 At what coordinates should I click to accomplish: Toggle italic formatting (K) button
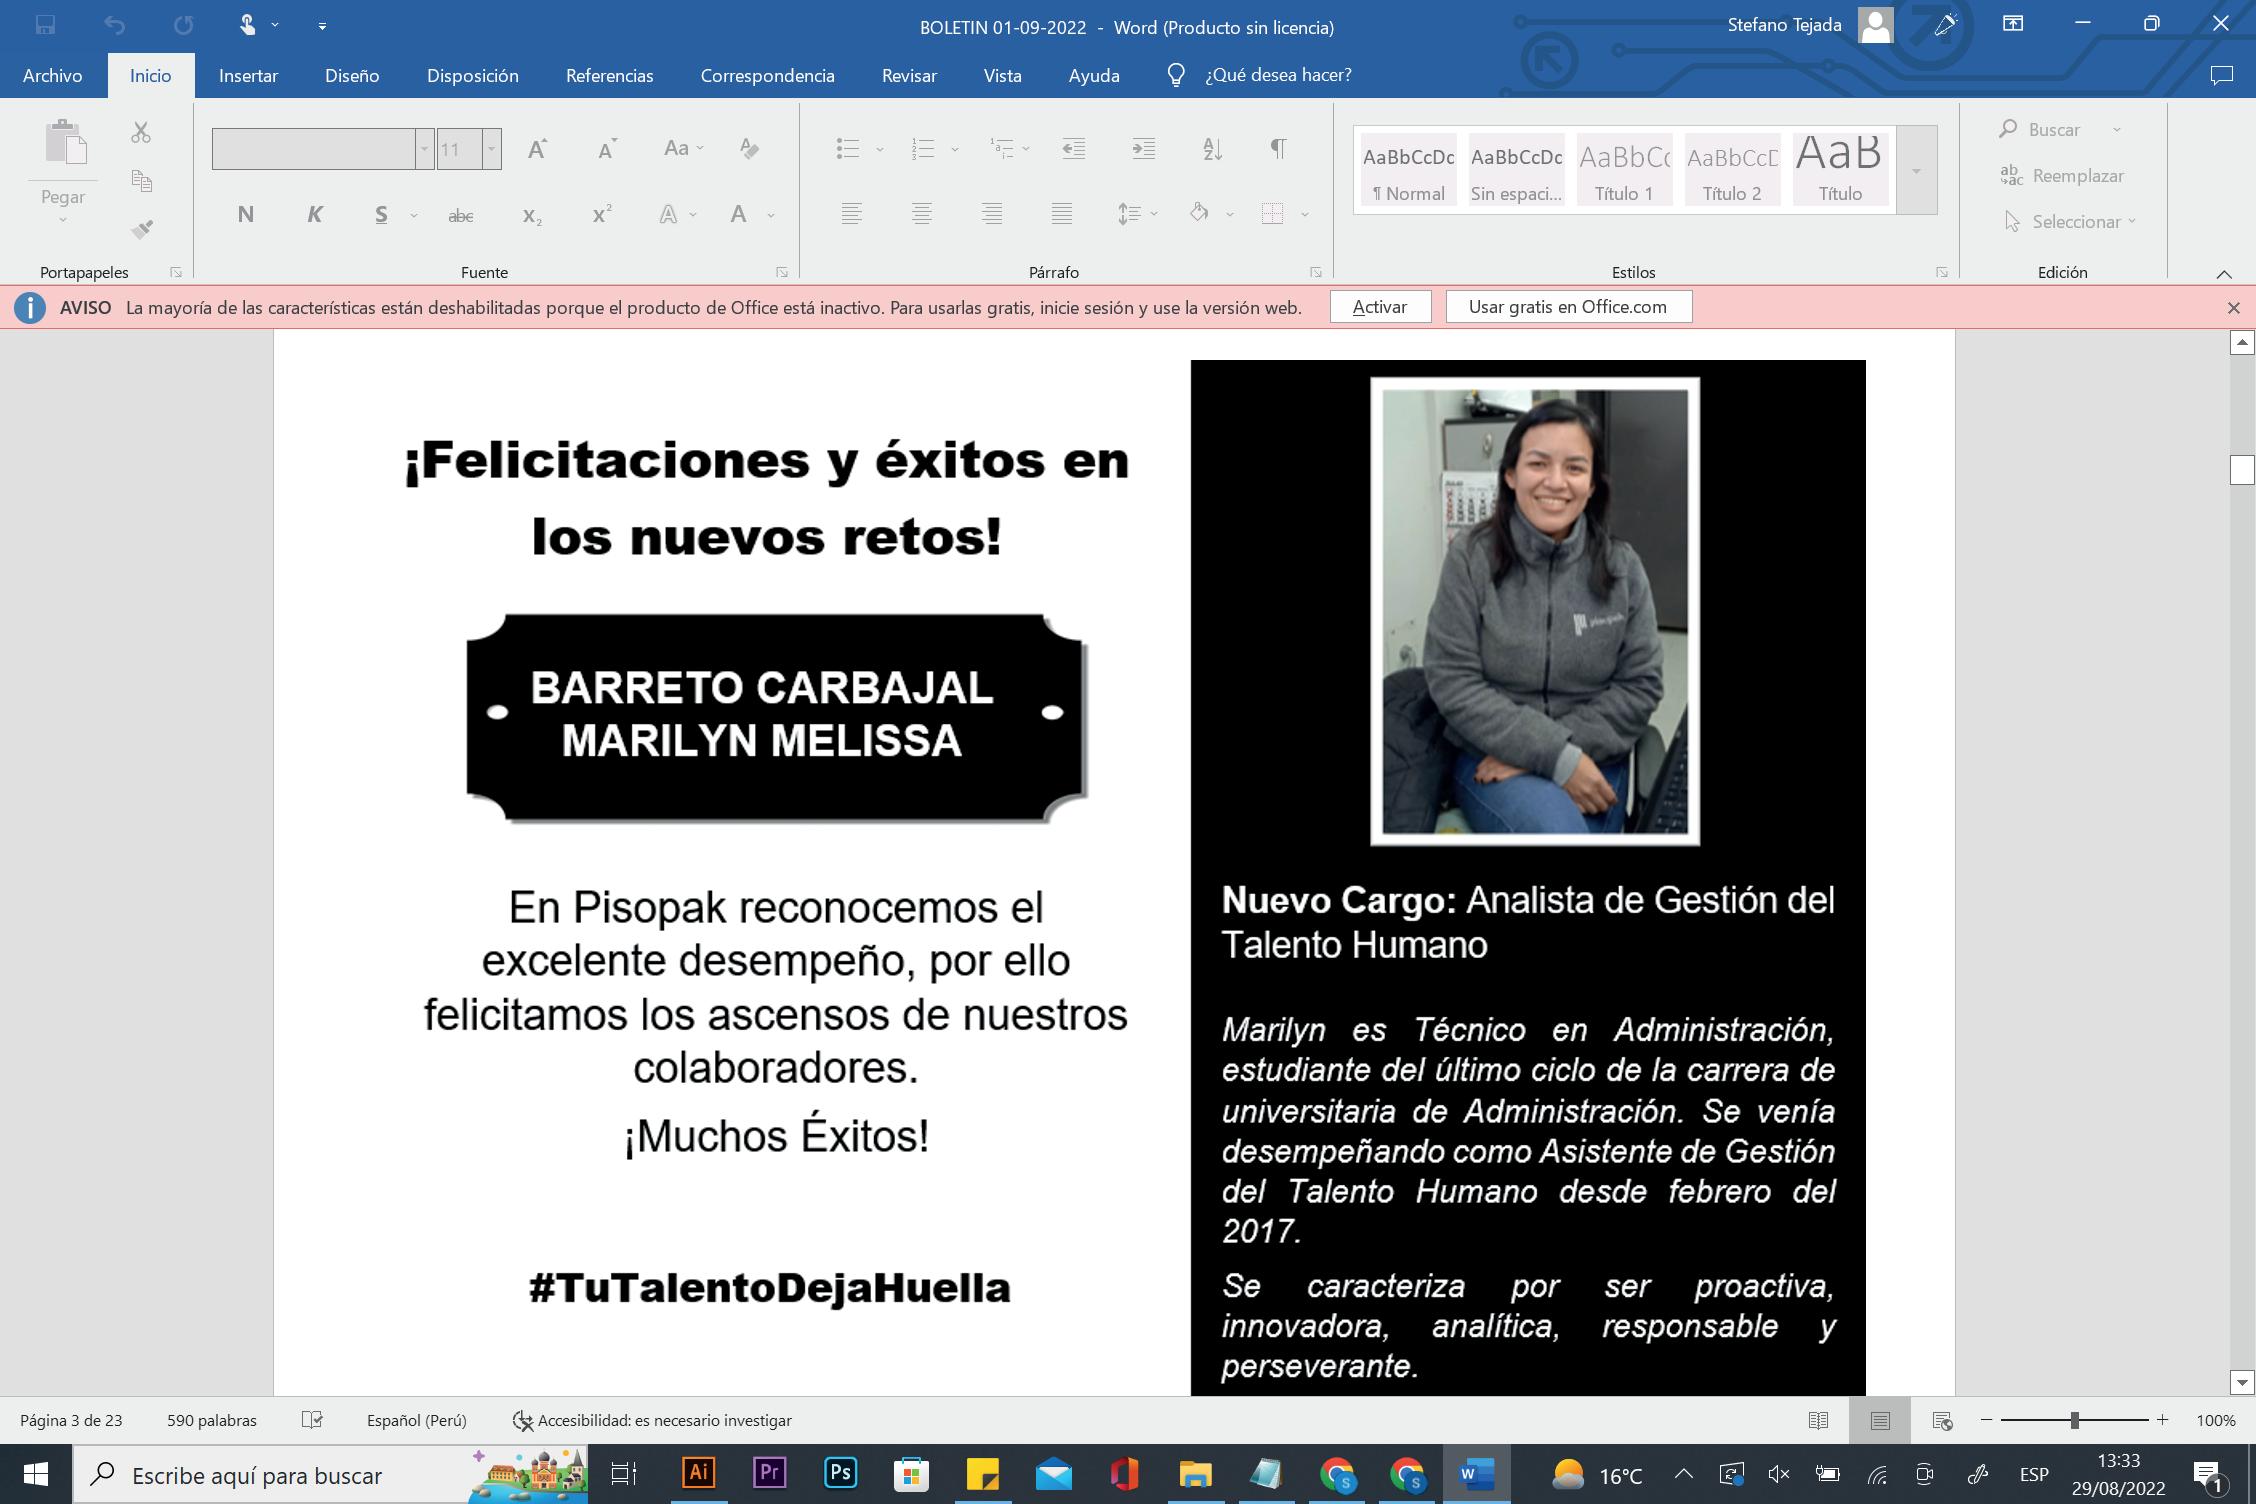tap(314, 214)
